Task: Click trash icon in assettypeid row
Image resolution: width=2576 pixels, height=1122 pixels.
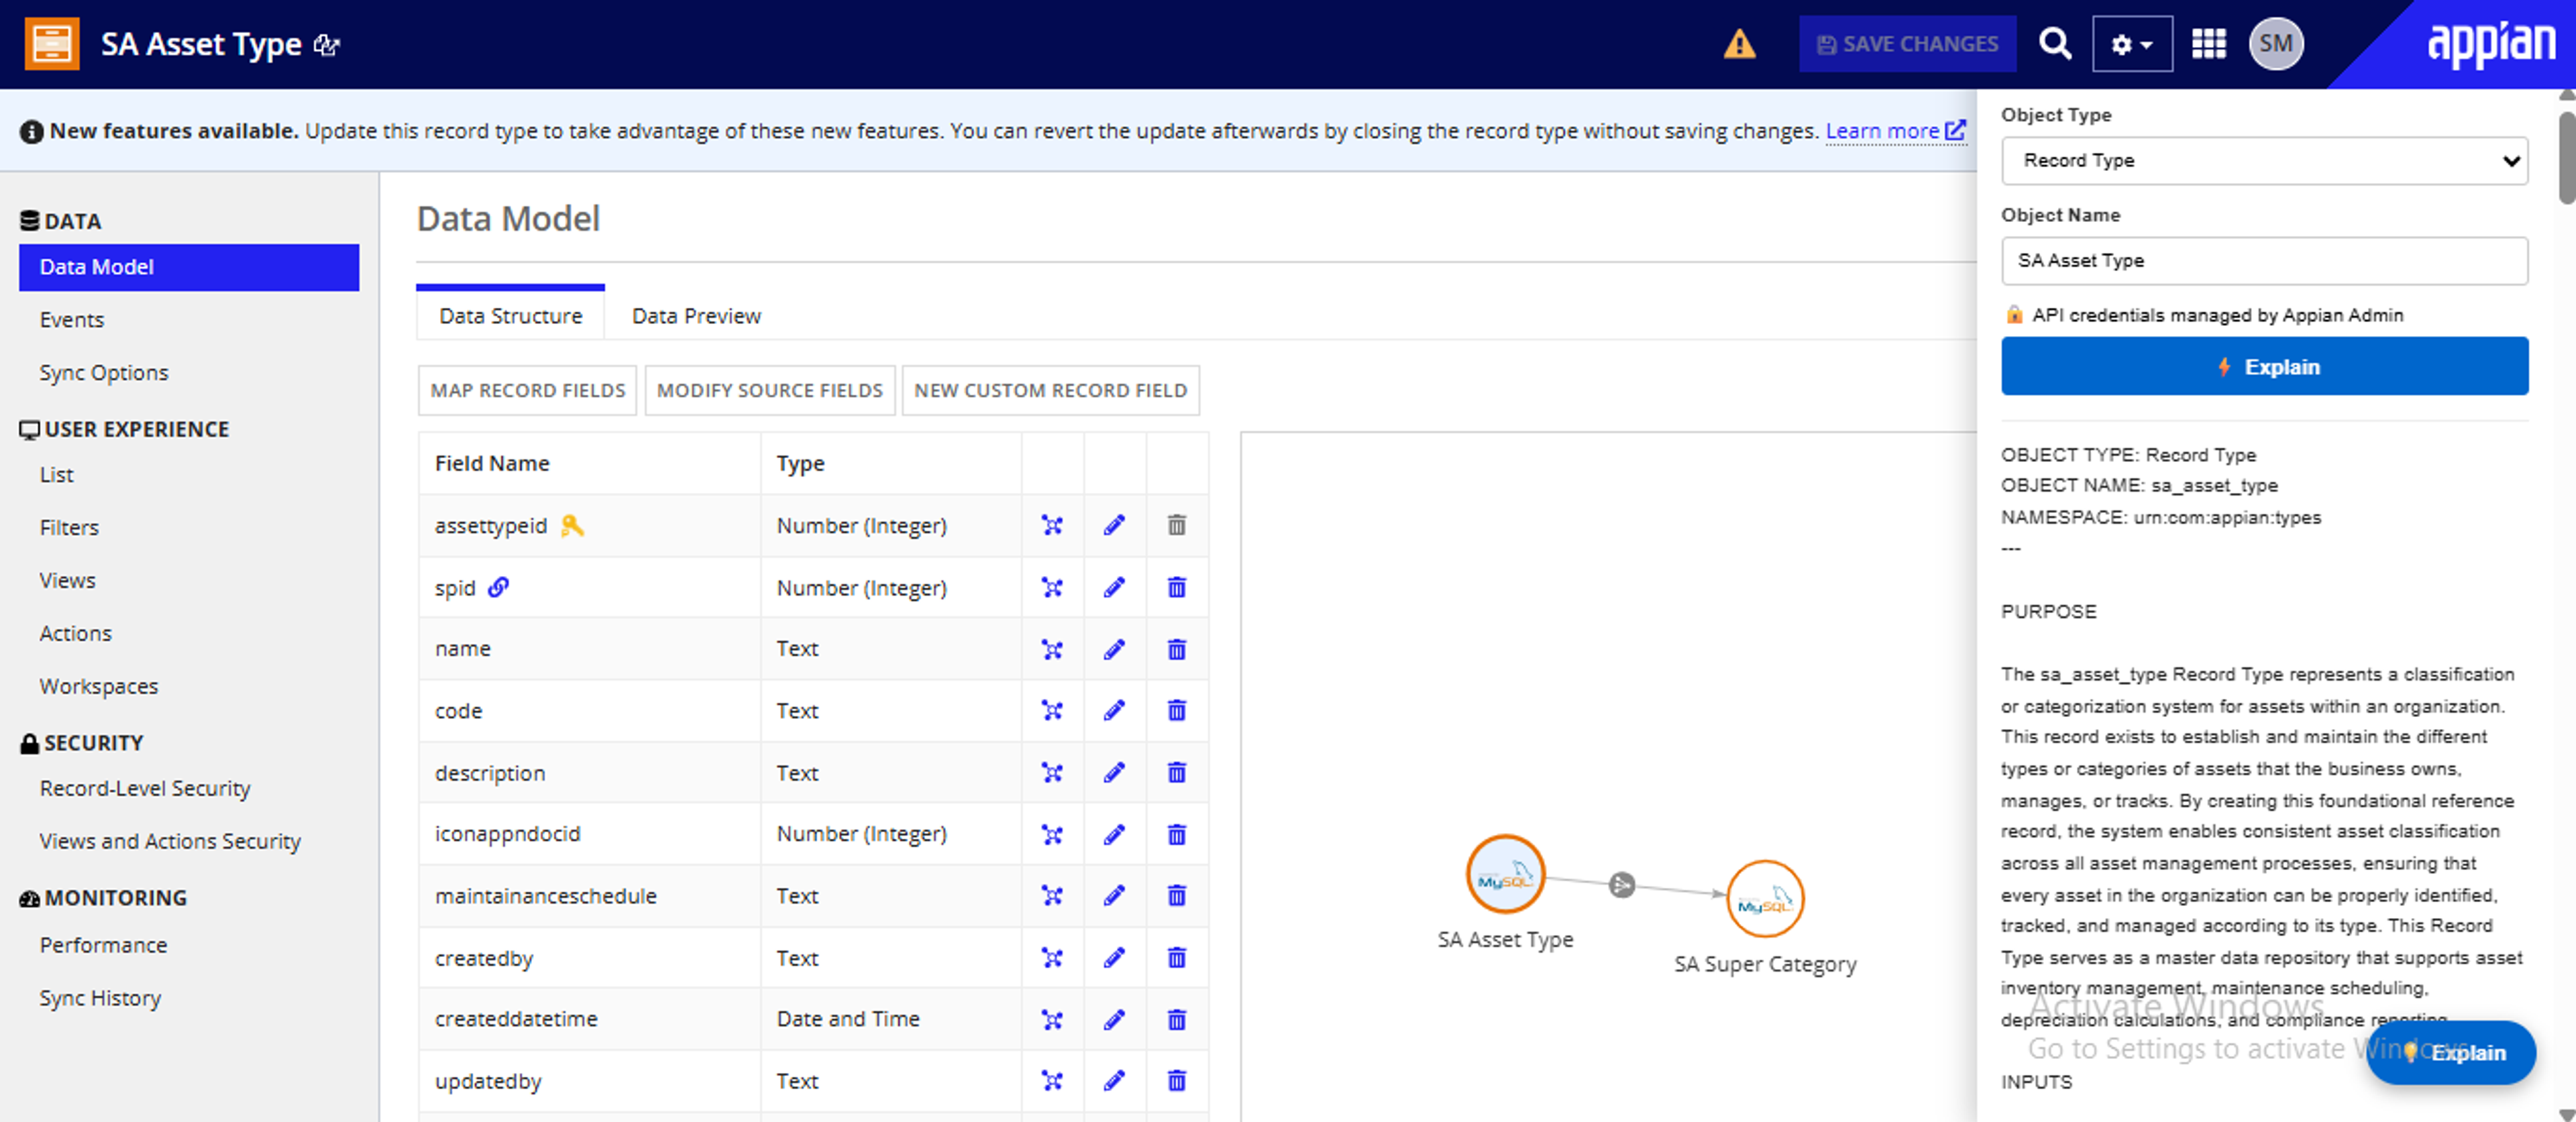Action: 1177,525
